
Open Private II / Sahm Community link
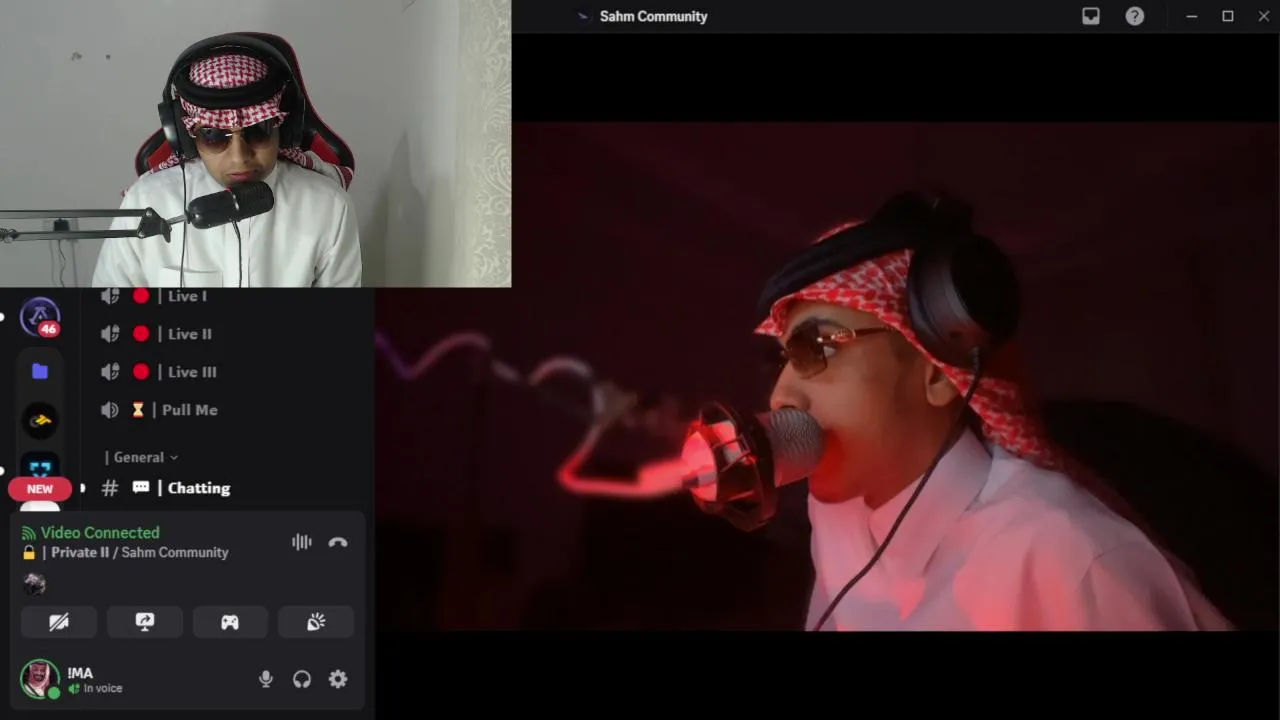coord(140,552)
